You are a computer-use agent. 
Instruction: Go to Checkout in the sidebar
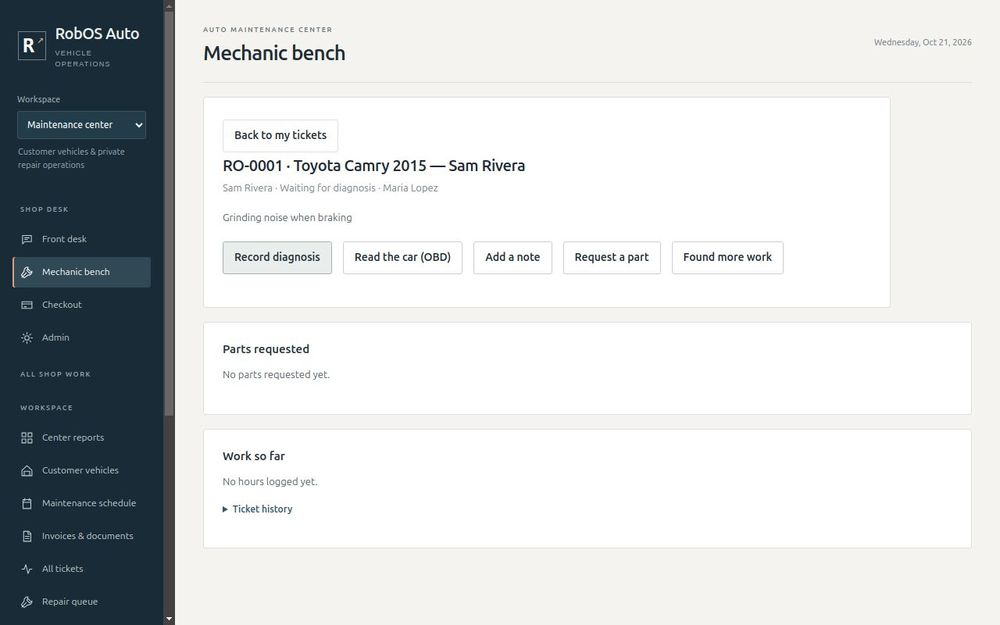pyautogui.click(x=82, y=305)
